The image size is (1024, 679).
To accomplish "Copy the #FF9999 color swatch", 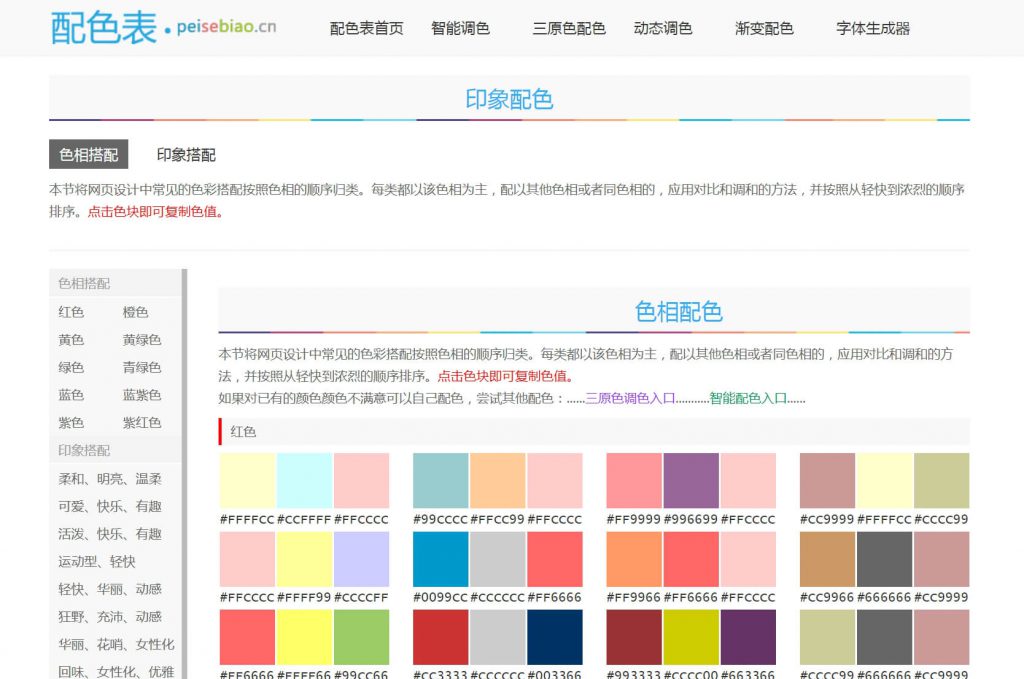I will [x=633, y=479].
